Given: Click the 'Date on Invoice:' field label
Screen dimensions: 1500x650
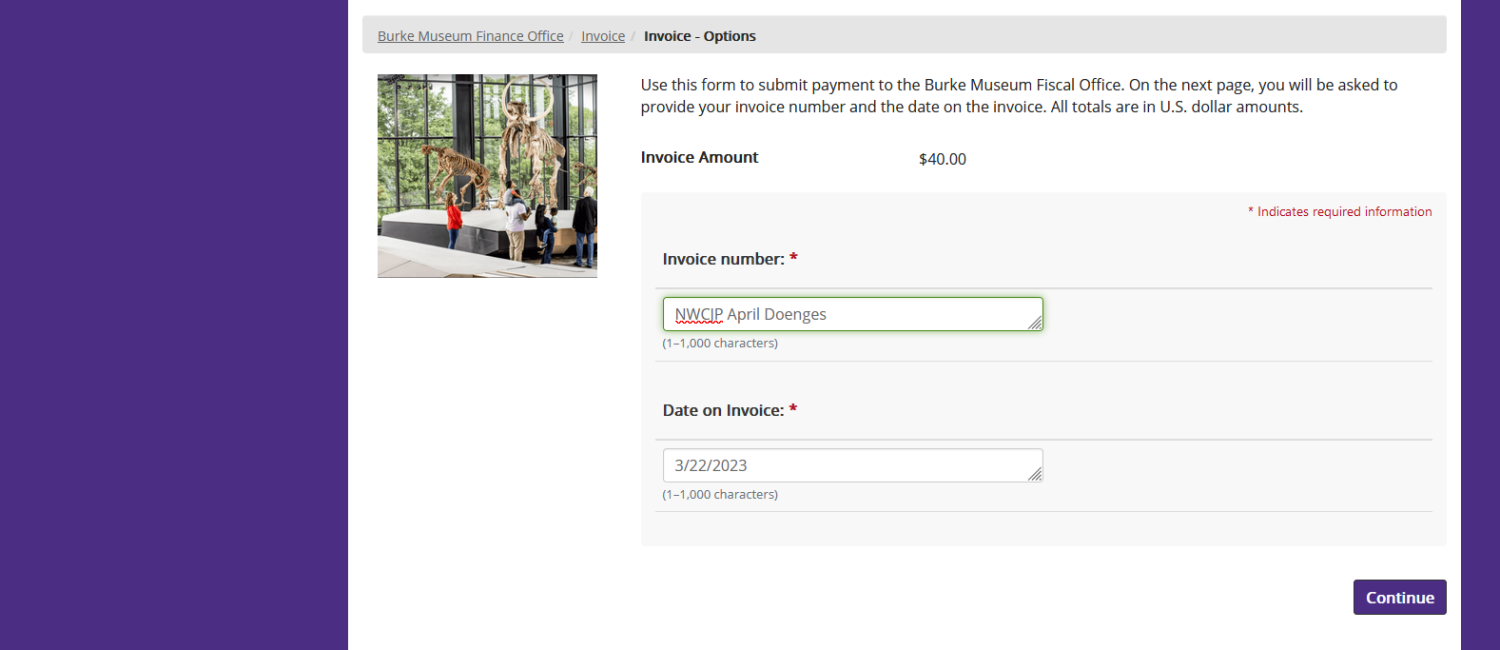Looking at the screenshot, I should tap(723, 410).
